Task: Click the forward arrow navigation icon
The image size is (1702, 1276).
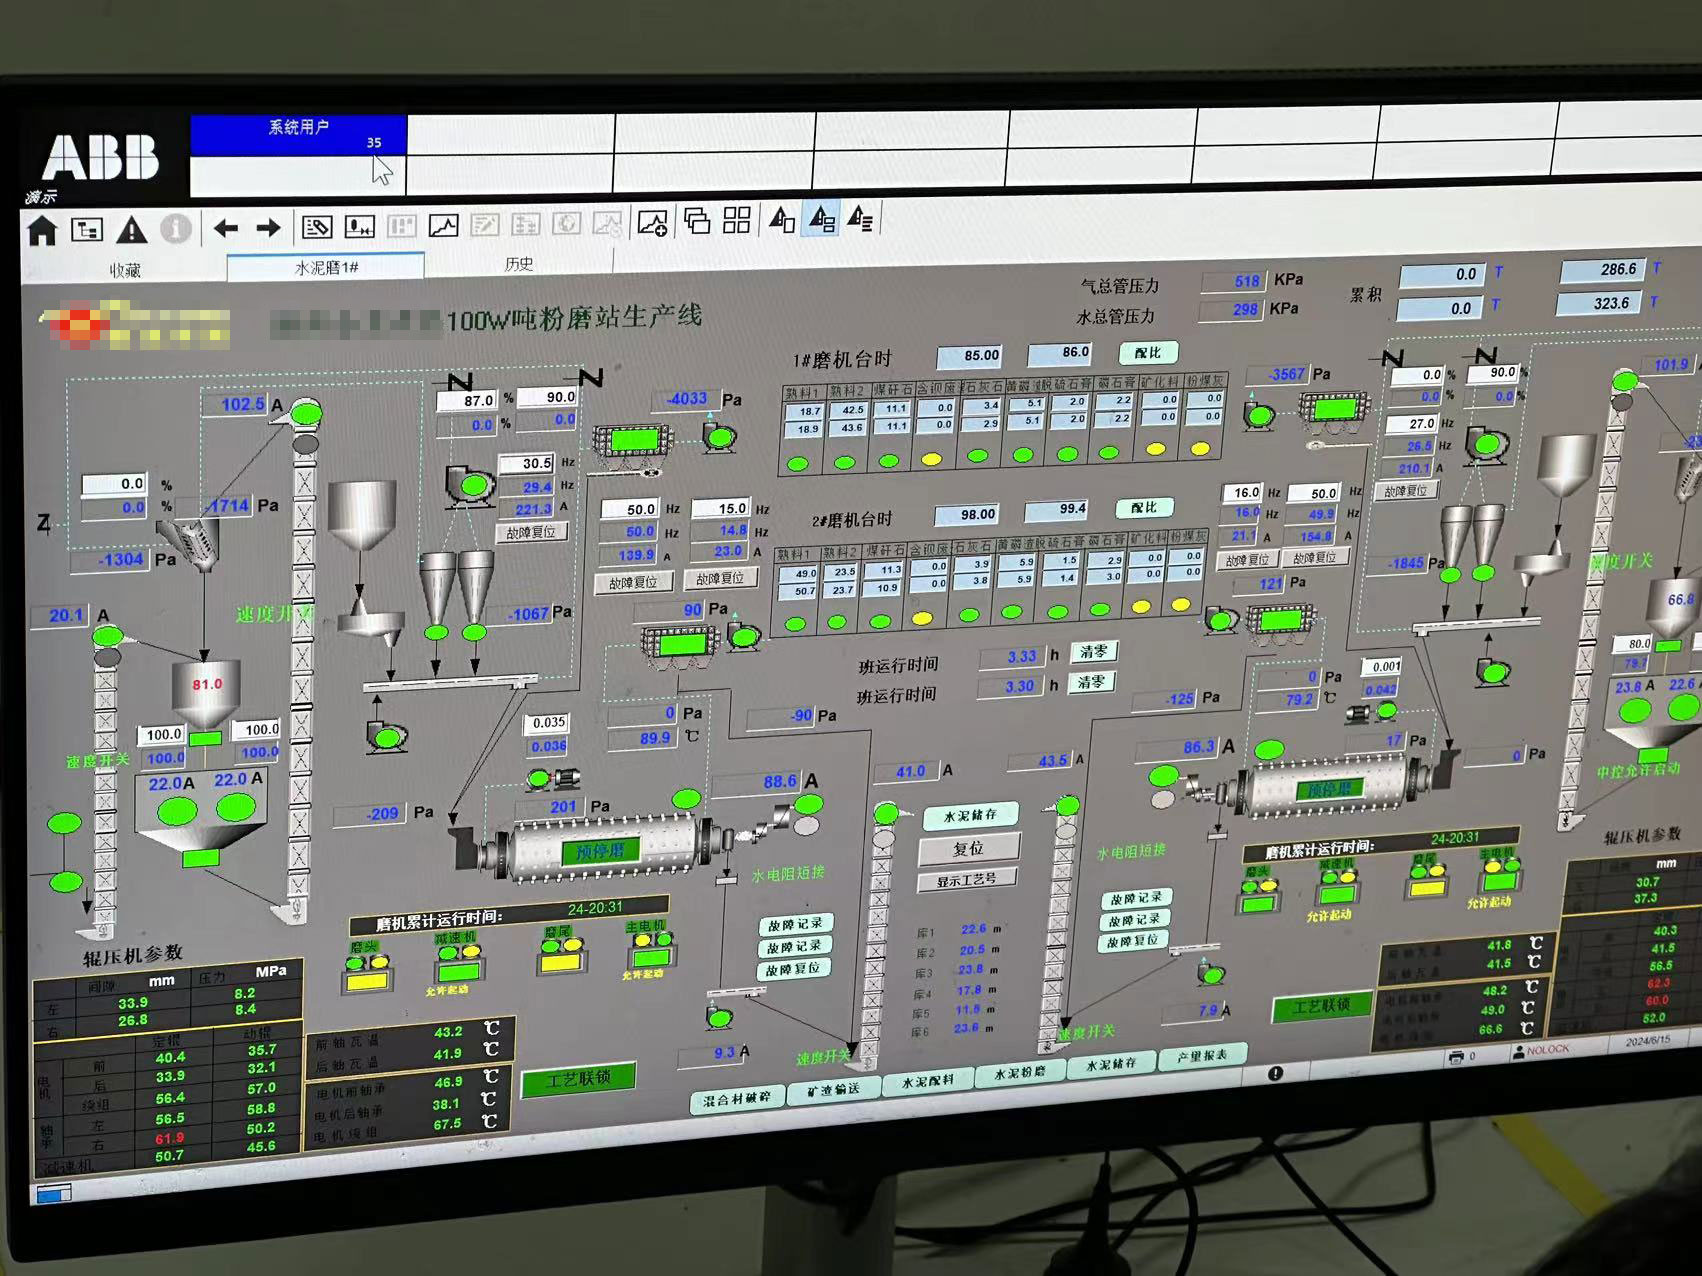Action: tap(268, 228)
